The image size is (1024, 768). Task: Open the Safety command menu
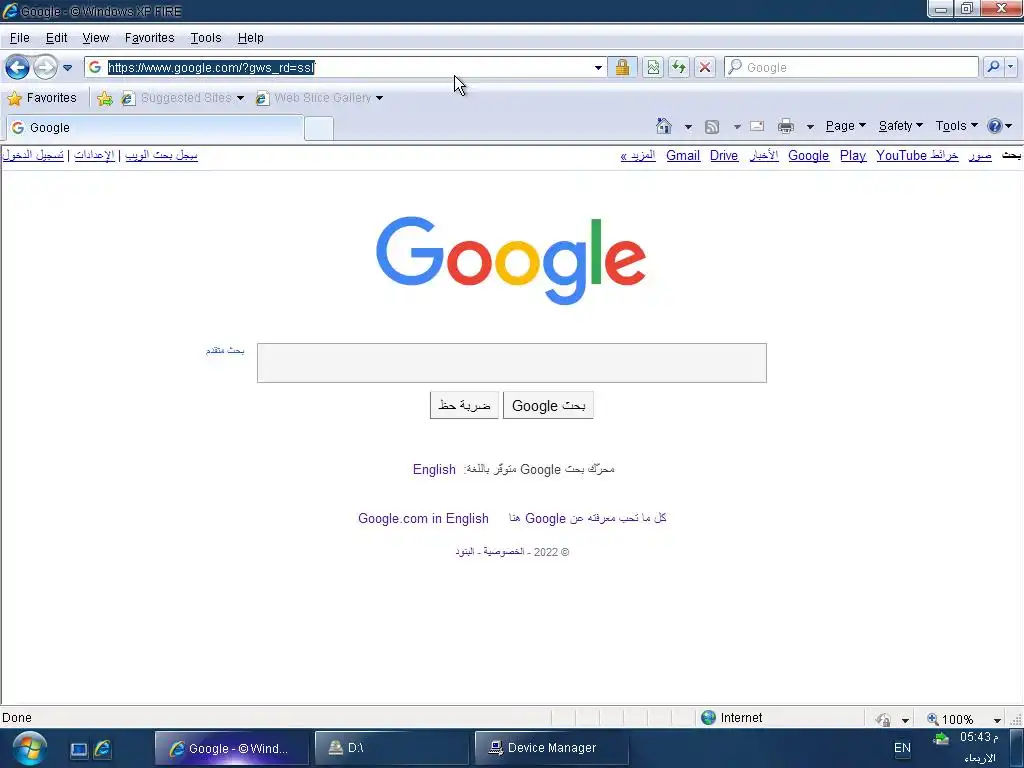[x=901, y=126]
